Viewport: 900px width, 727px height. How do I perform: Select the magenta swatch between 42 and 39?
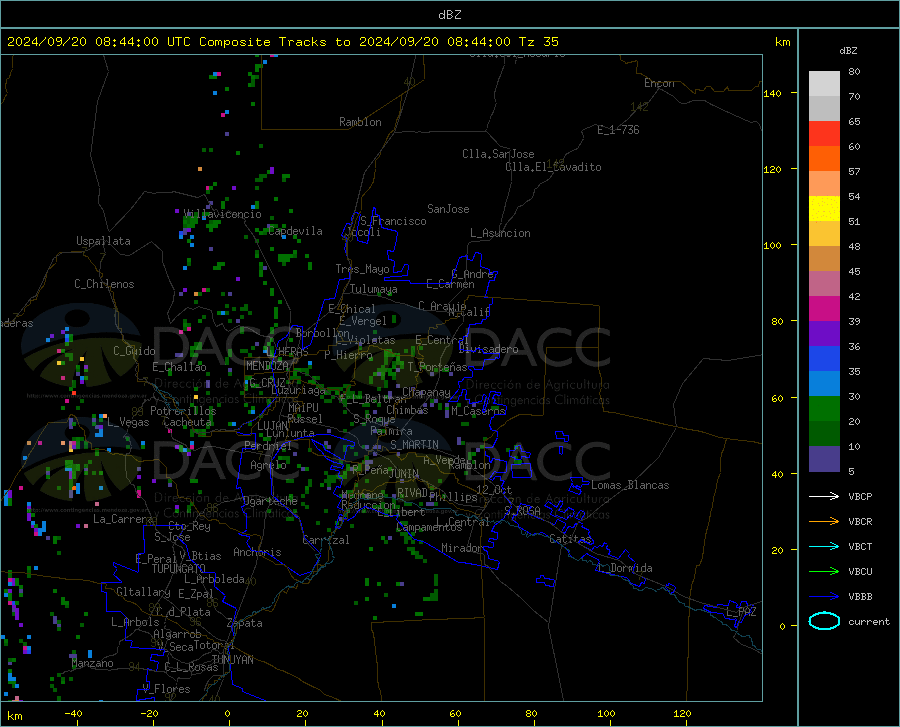point(824,309)
